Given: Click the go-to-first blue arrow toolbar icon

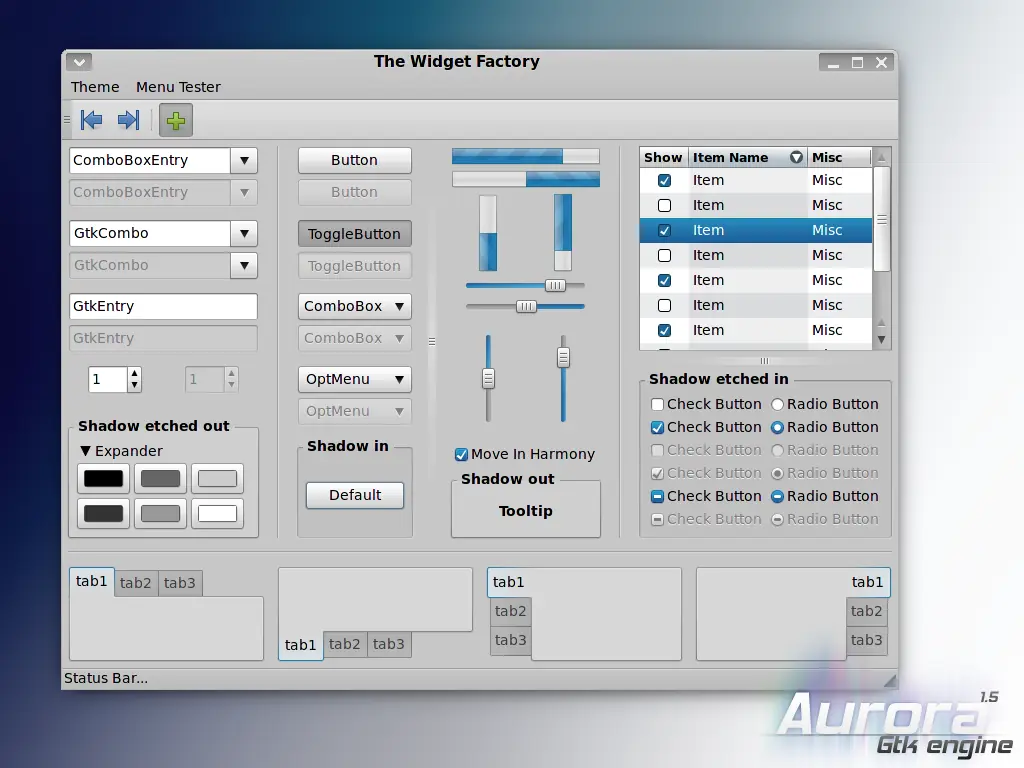Looking at the screenshot, I should coord(91,120).
